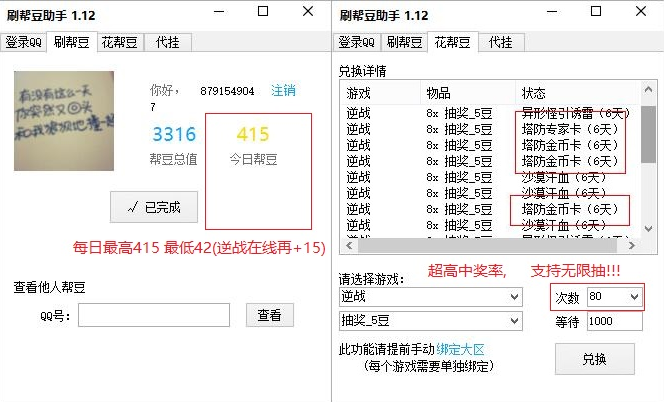Screen dimensions: 664x402
Task: Open the 绑定大区 link
Action: [x=463, y=349]
